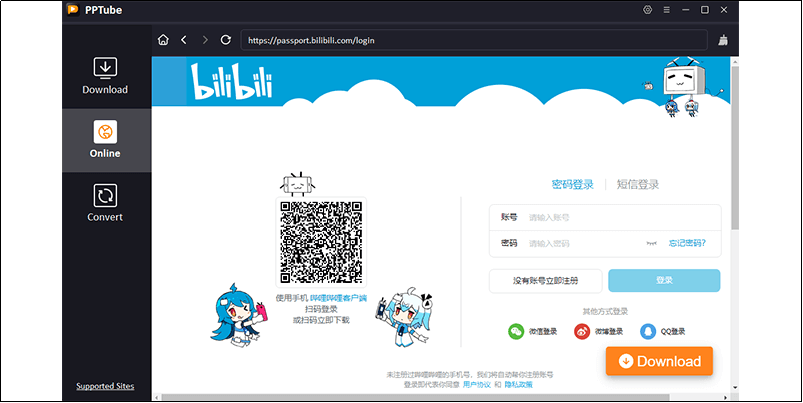Click the blue 登录 button
Viewport: 803px width, 403px height.
[x=664, y=281]
